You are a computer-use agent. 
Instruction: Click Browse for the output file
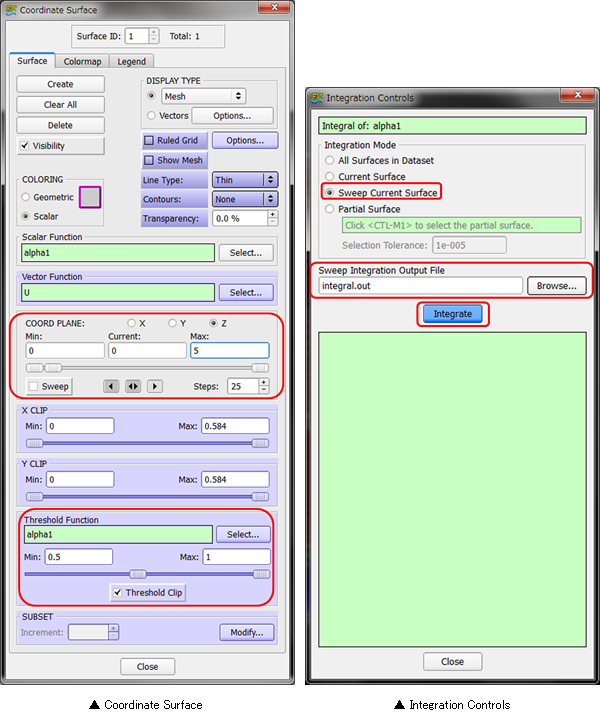[x=556, y=286]
